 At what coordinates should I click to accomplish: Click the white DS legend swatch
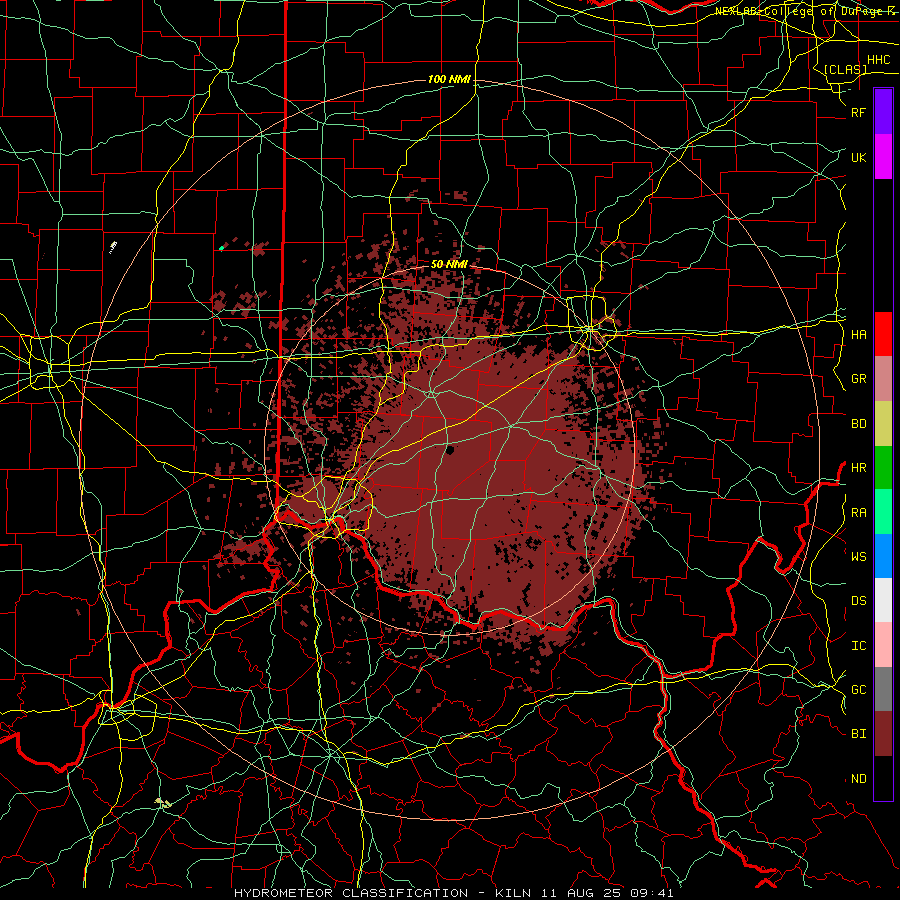click(x=883, y=600)
